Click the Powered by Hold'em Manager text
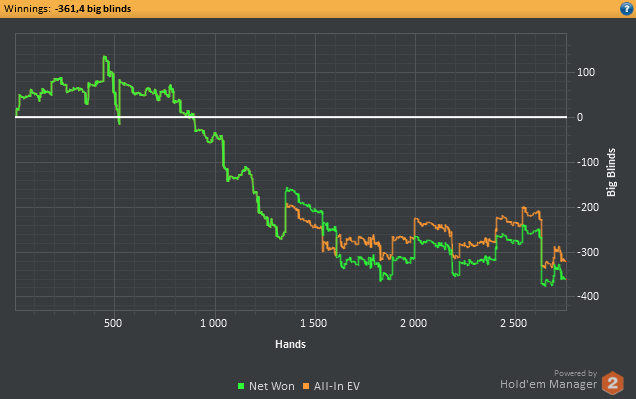 coord(548,380)
